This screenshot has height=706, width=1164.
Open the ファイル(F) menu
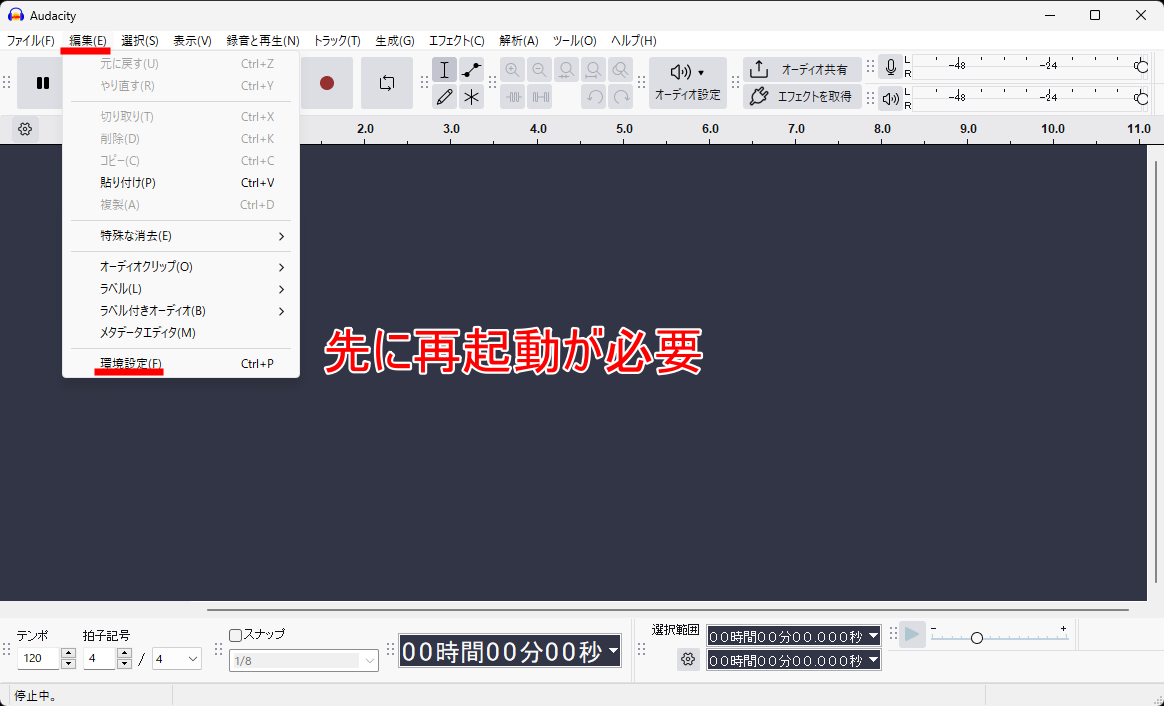tap(30, 41)
